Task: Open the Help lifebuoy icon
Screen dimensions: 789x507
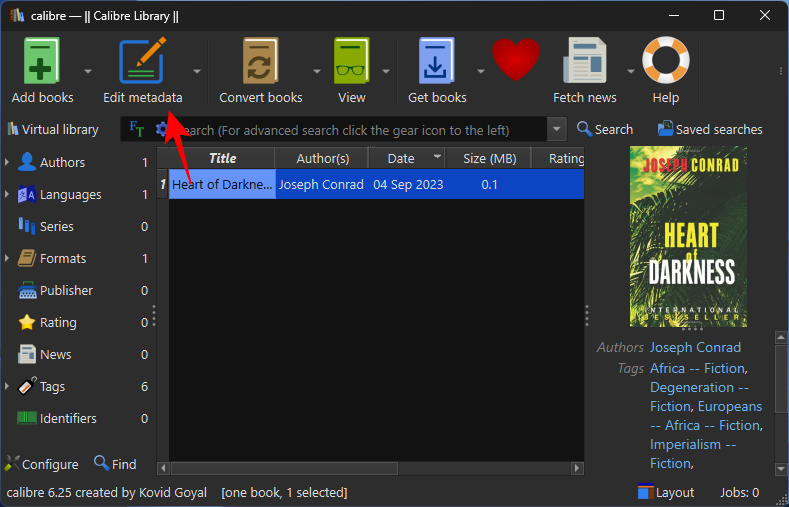Action: 666,59
